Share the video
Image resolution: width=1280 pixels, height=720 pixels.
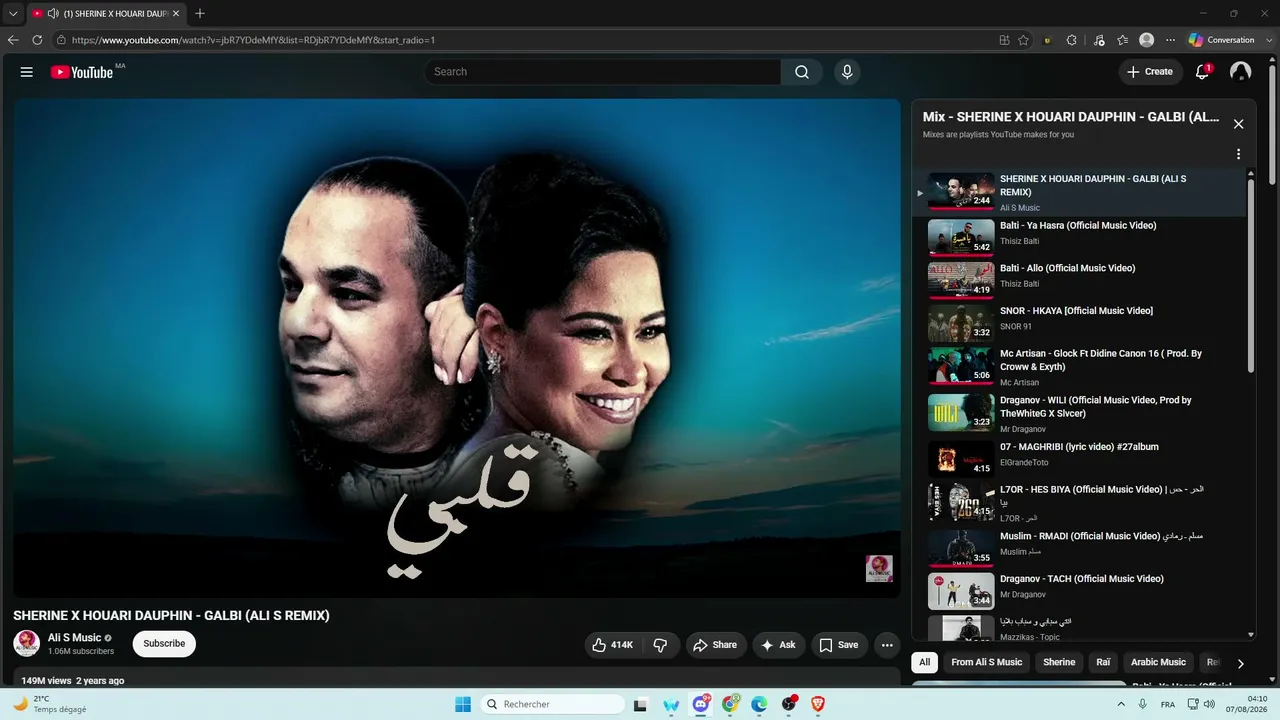click(x=715, y=645)
